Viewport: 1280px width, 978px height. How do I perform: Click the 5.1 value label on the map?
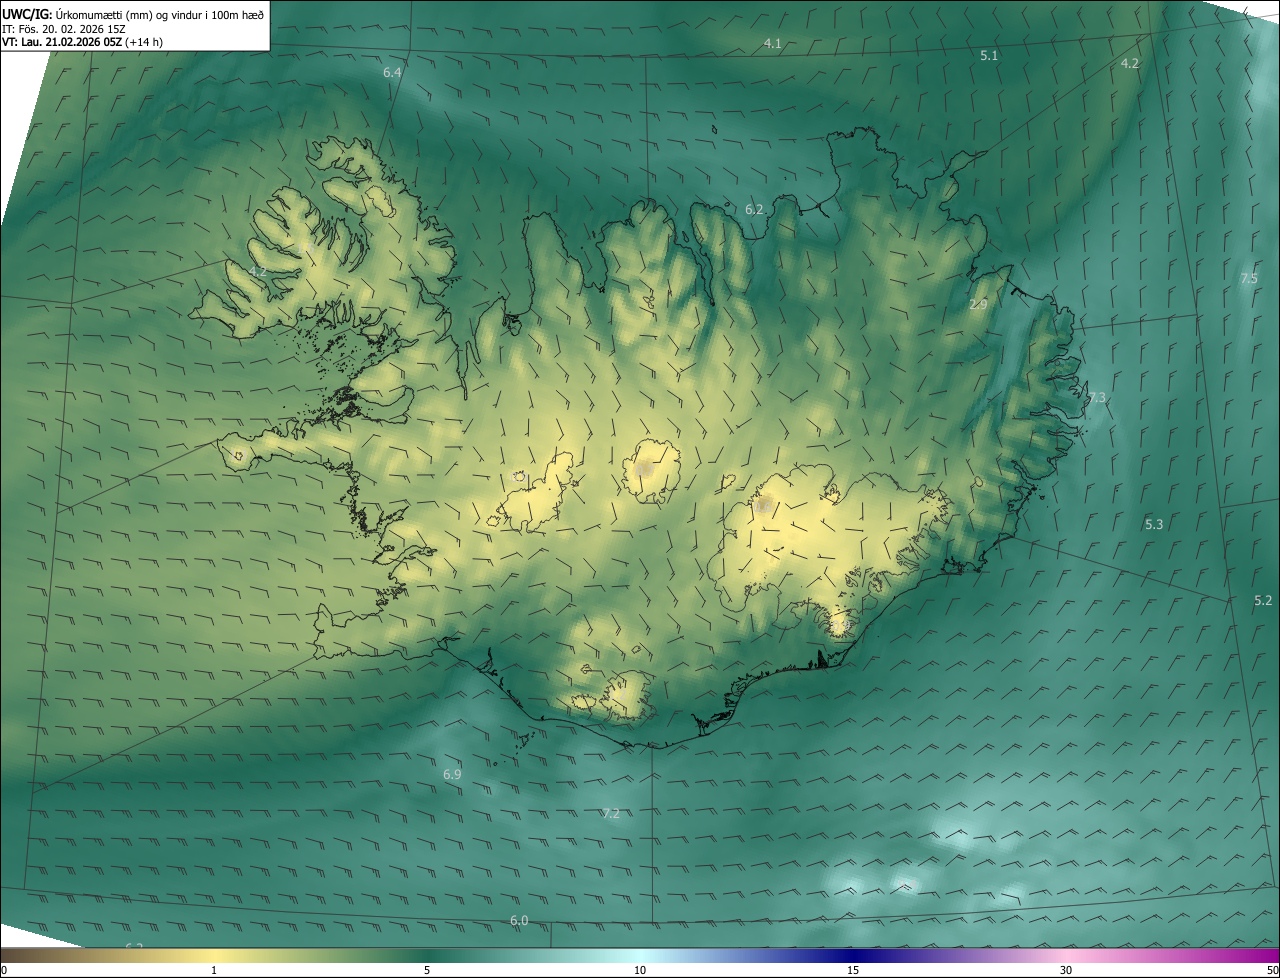coord(989,56)
